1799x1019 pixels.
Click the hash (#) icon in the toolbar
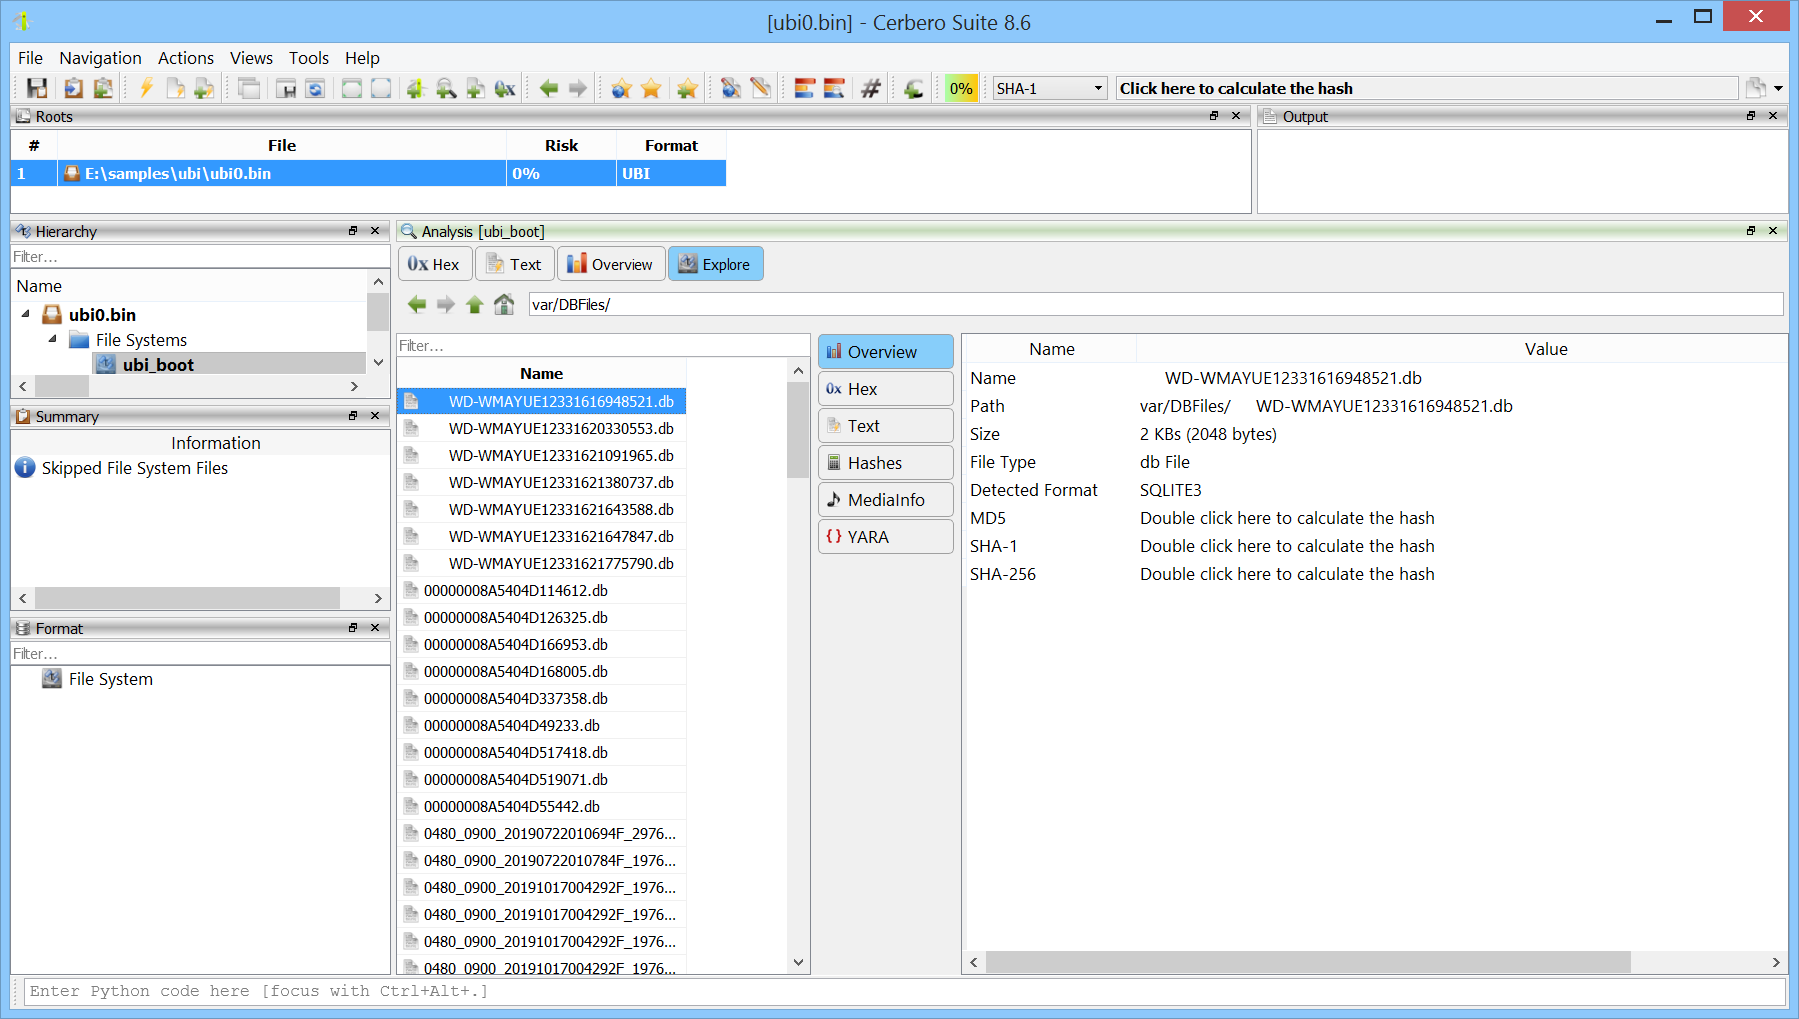871,88
